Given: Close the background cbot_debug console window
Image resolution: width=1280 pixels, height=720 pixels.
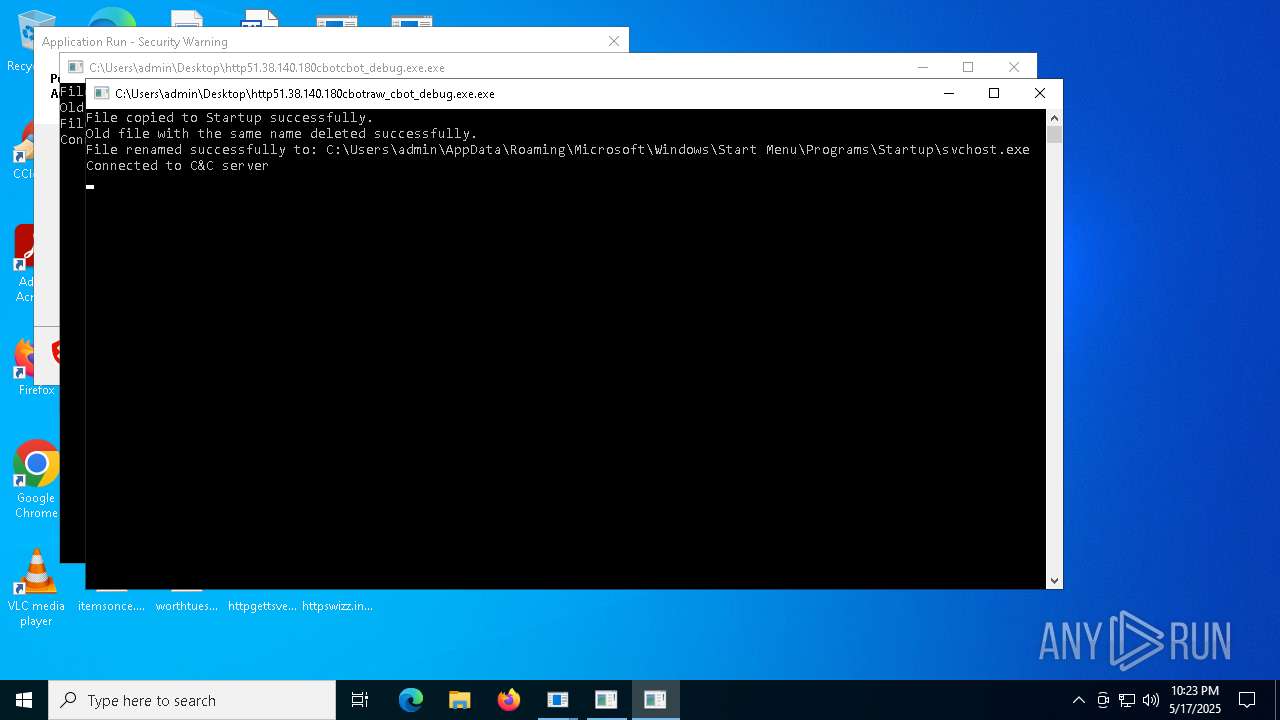Looking at the screenshot, I should 1014,67.
